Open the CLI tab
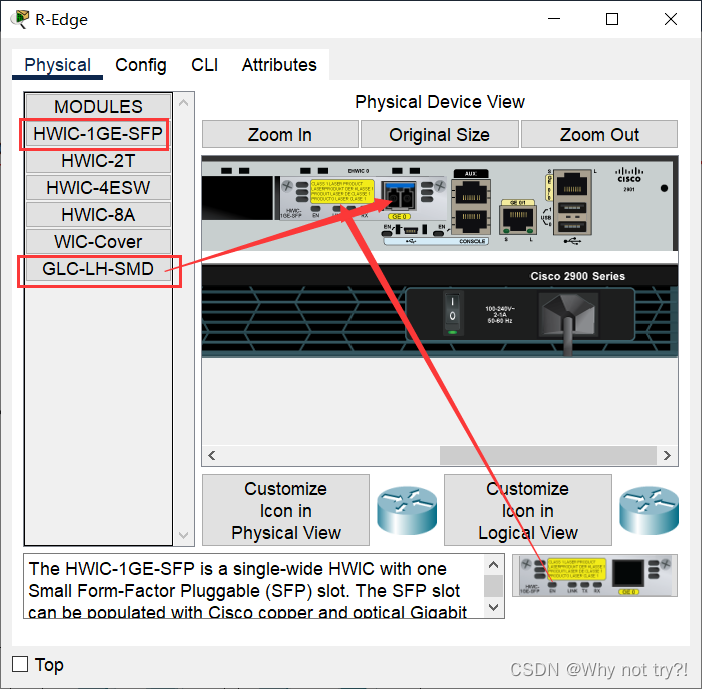The width and height of the screenshot is (702, 689). click(x=205, y=65)
